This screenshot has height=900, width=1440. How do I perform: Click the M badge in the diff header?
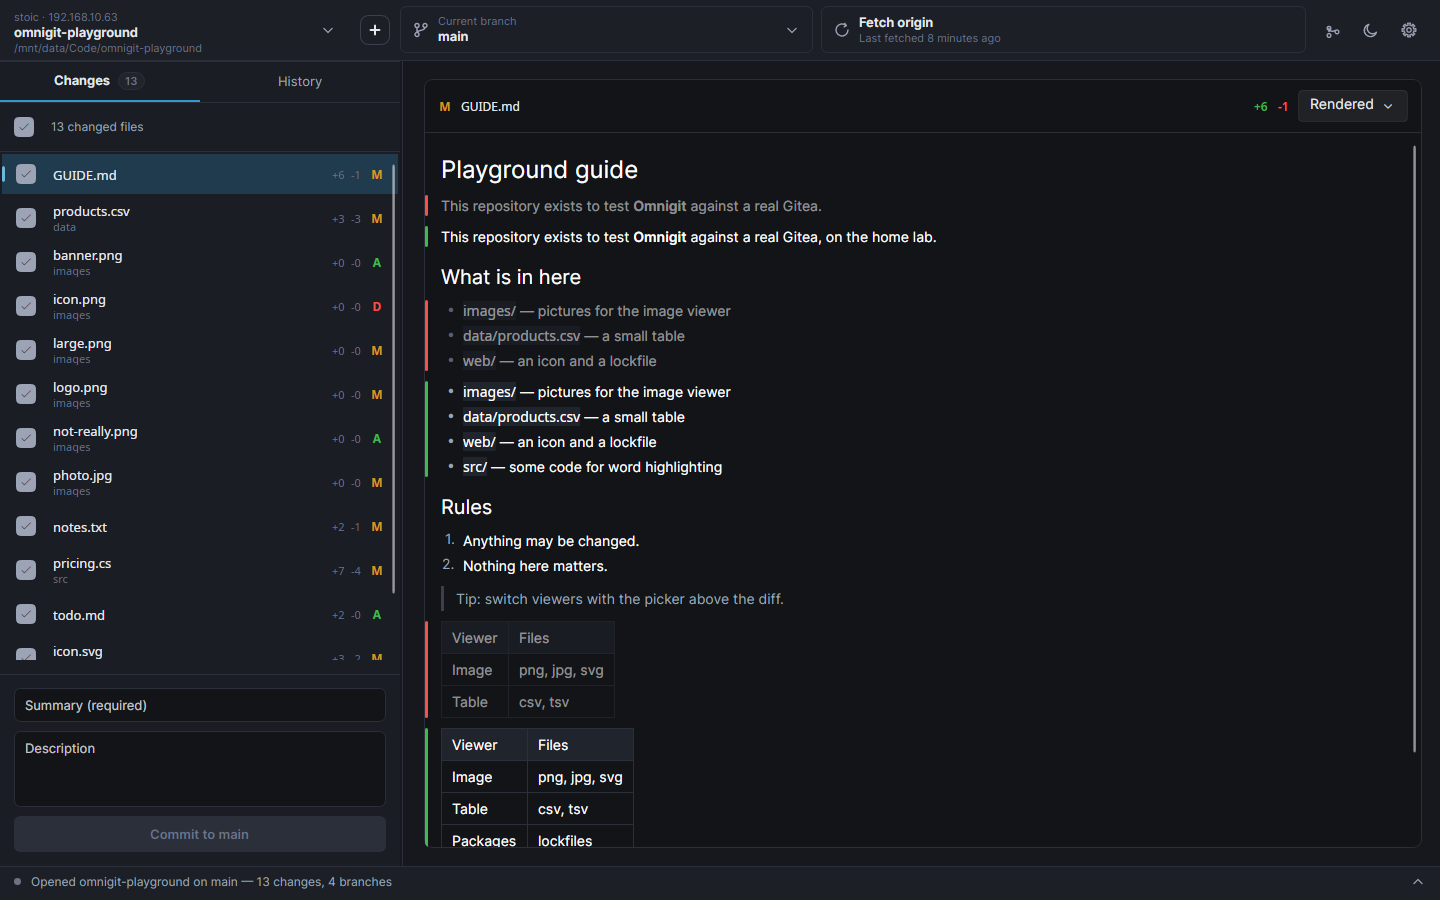click(x=445, y=107)
